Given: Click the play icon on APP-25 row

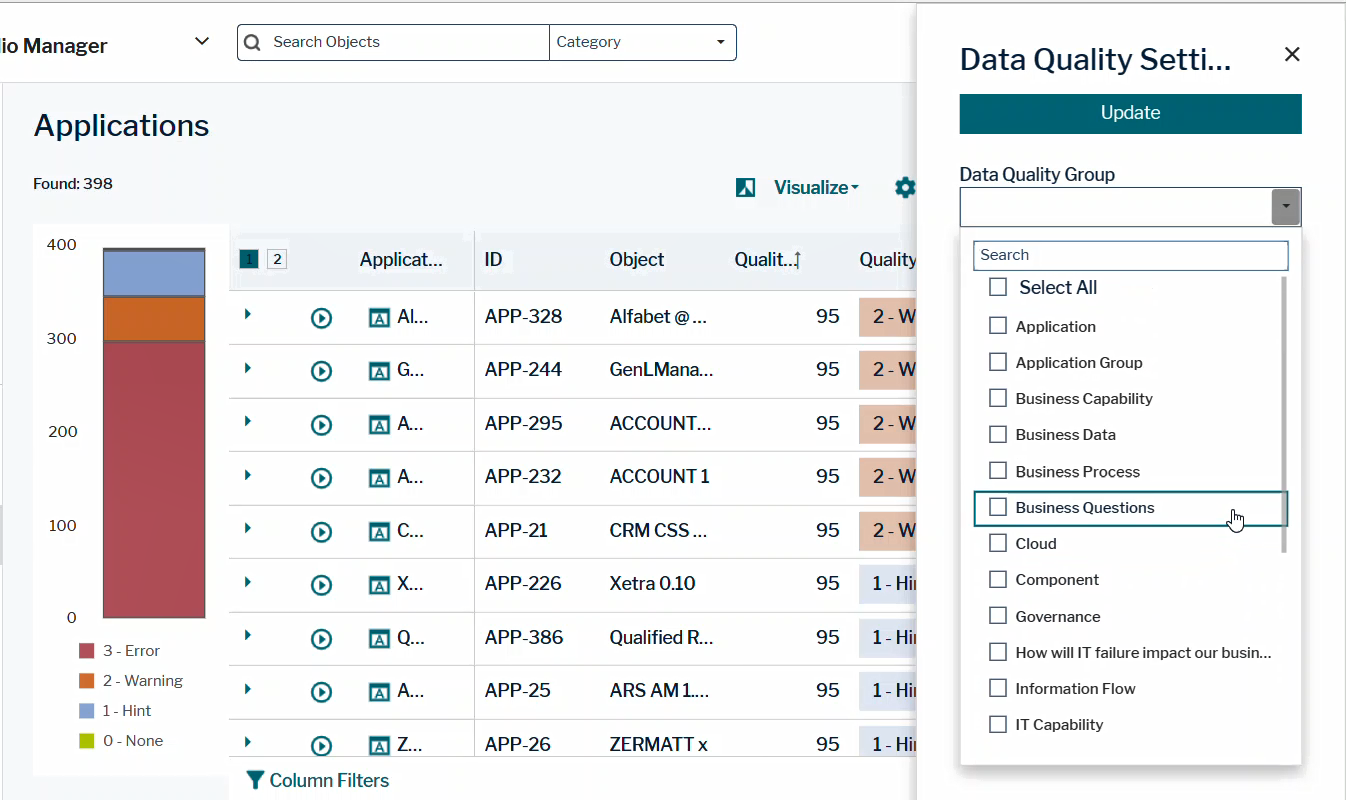Looking at the screenshot, I should coord(321,691).
